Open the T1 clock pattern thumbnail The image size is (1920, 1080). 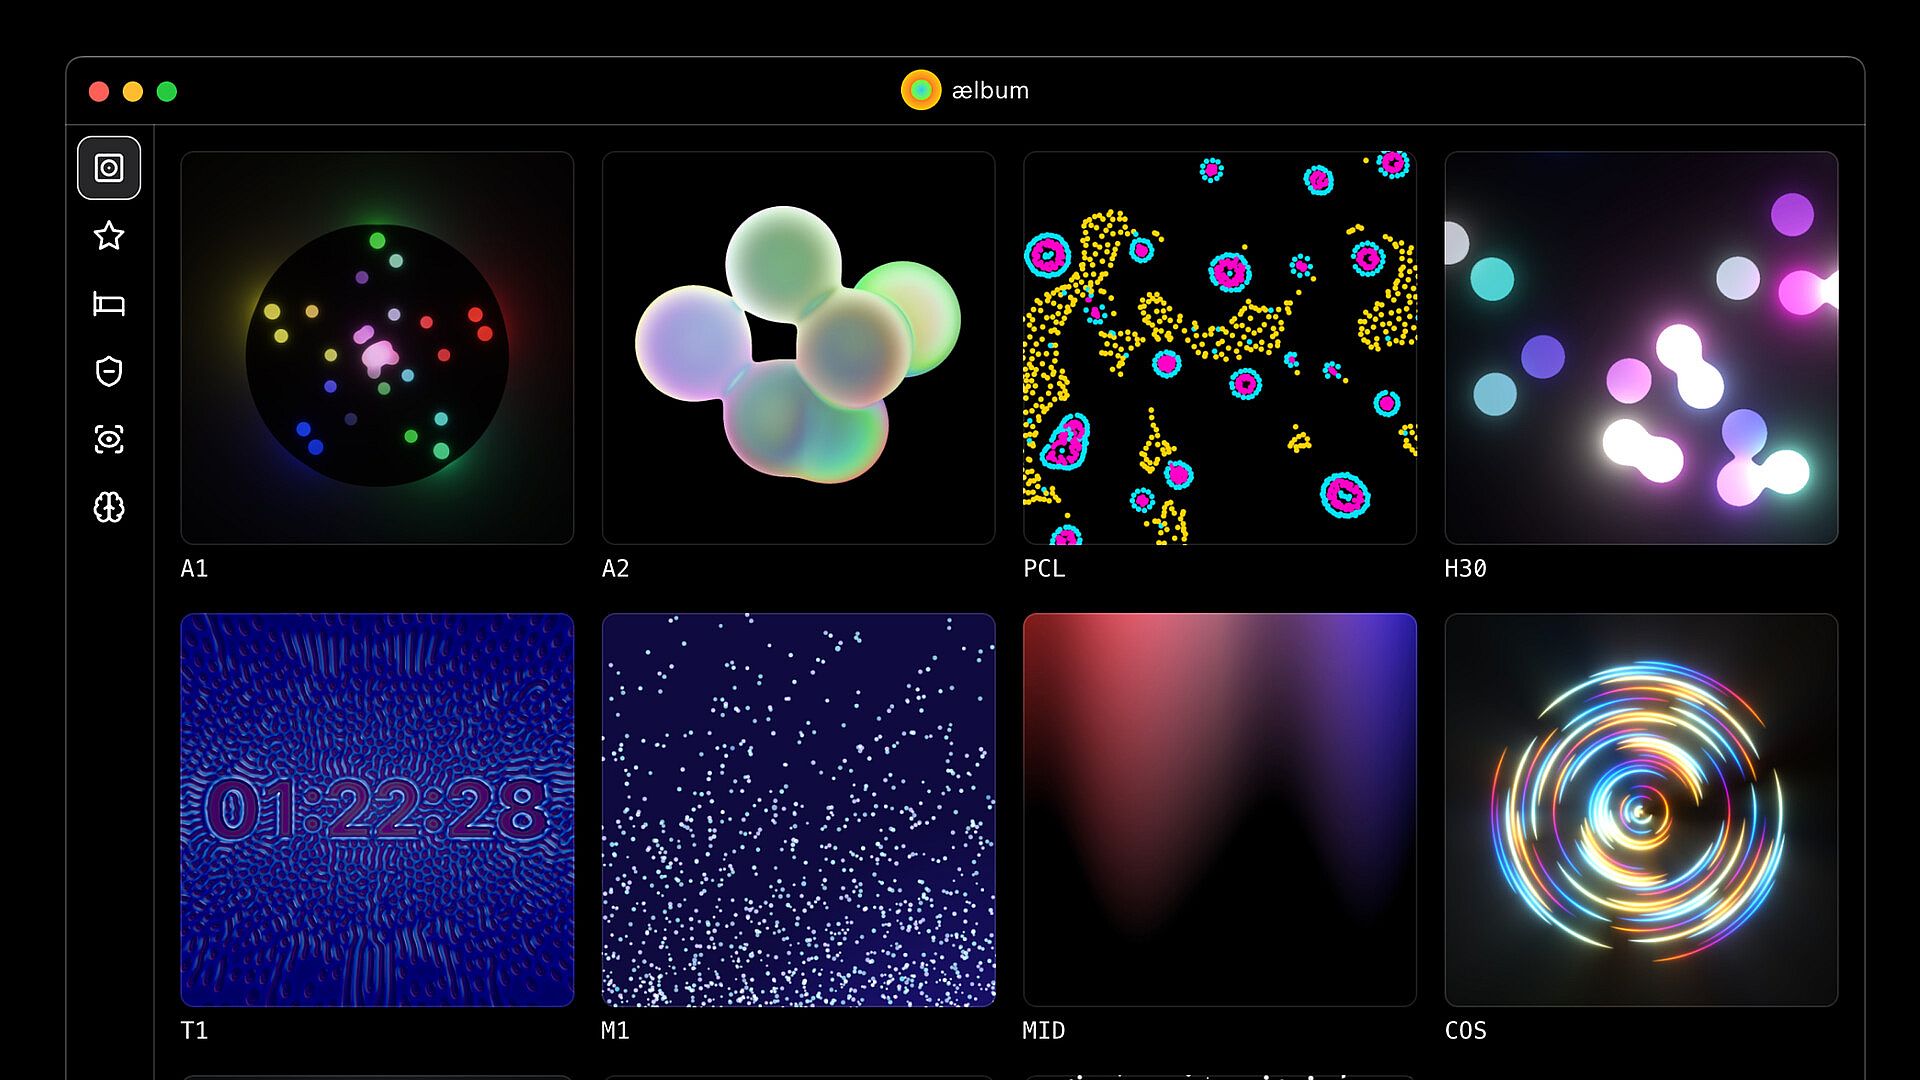point(377,810)
